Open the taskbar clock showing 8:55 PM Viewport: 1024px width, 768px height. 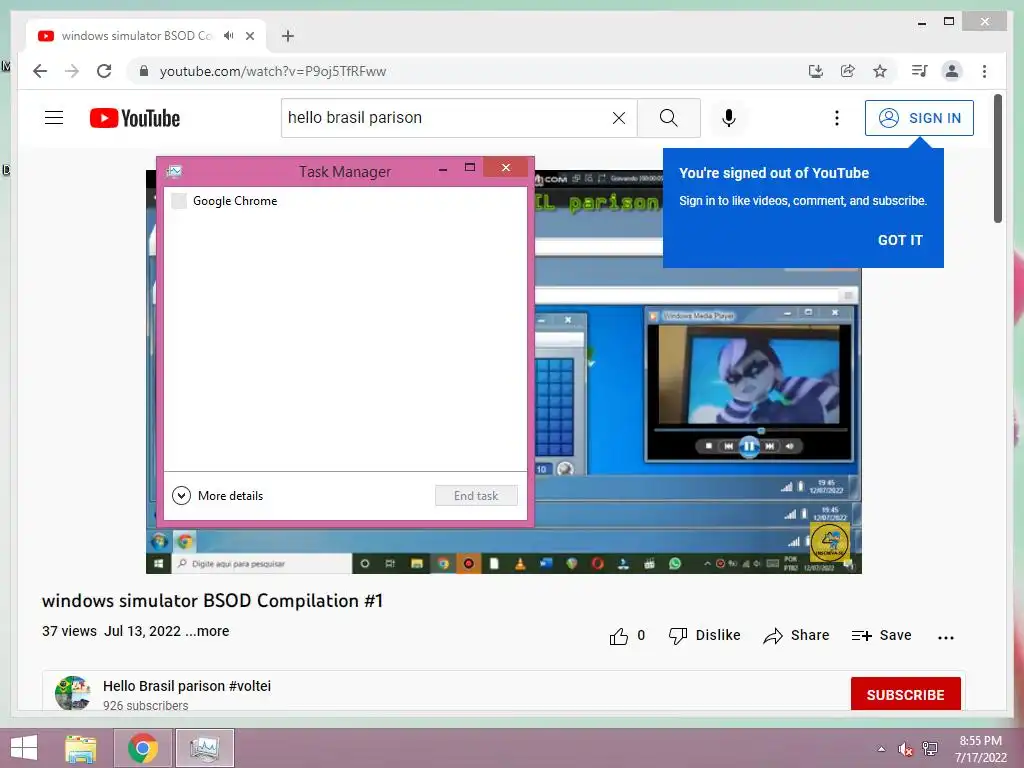tap(981, 748)
